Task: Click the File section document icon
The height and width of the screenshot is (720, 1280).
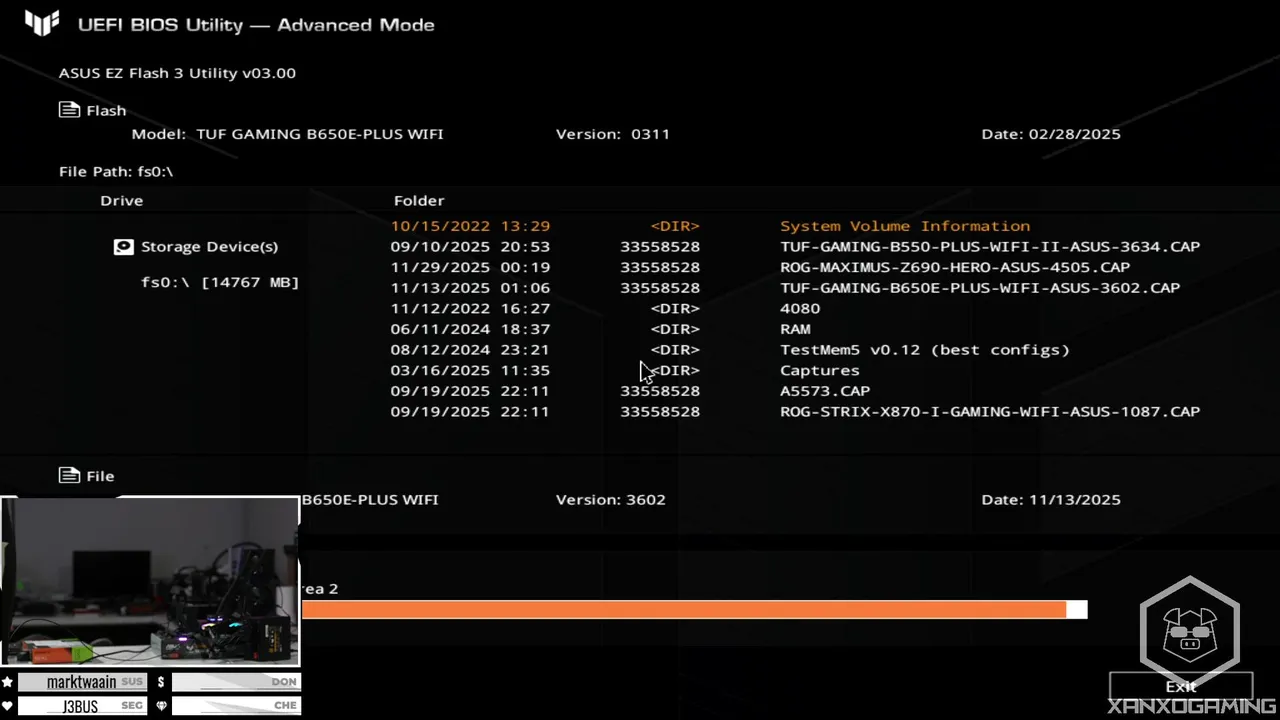Action: (x=69, y=475)
